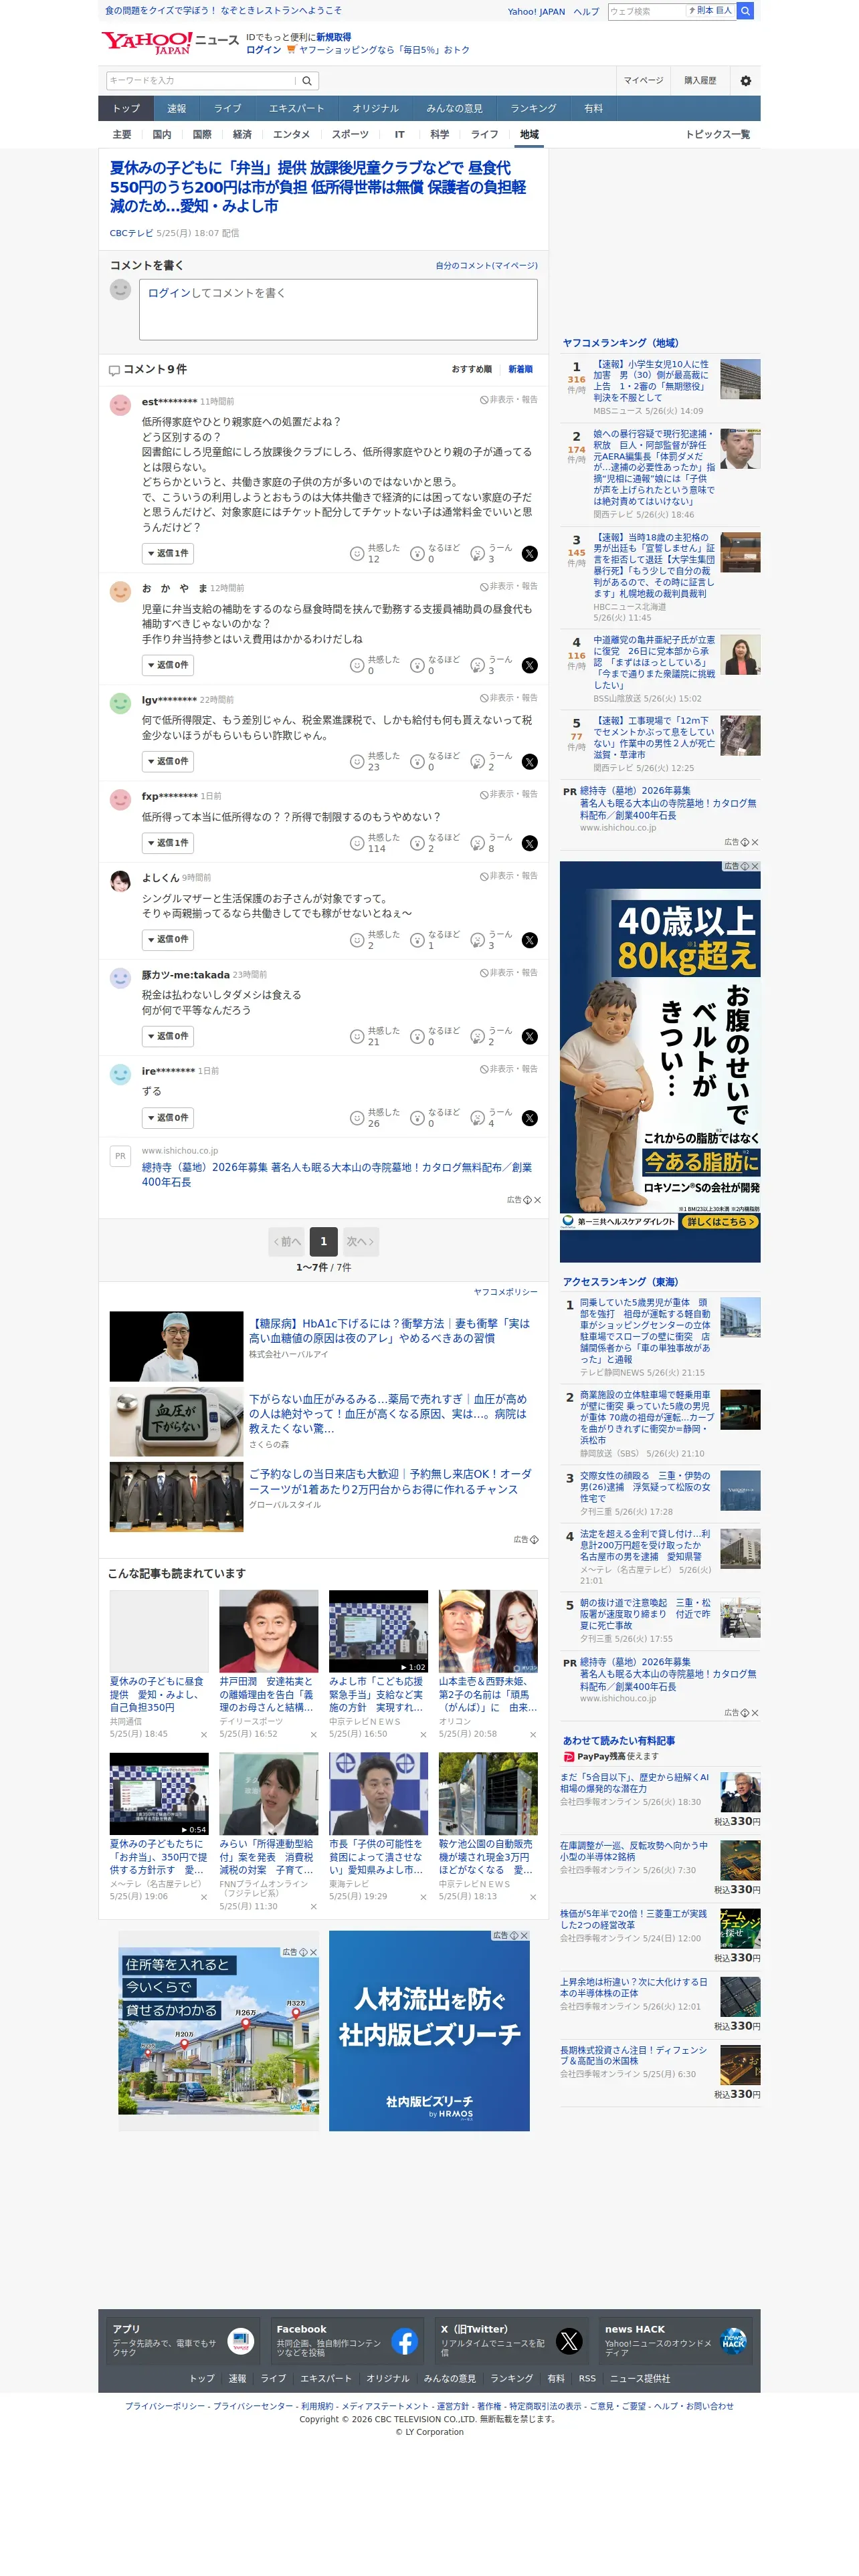Sort comments by おすすめ順
Viewport: 859px width, 2576px height.
[x=471, y=370]
